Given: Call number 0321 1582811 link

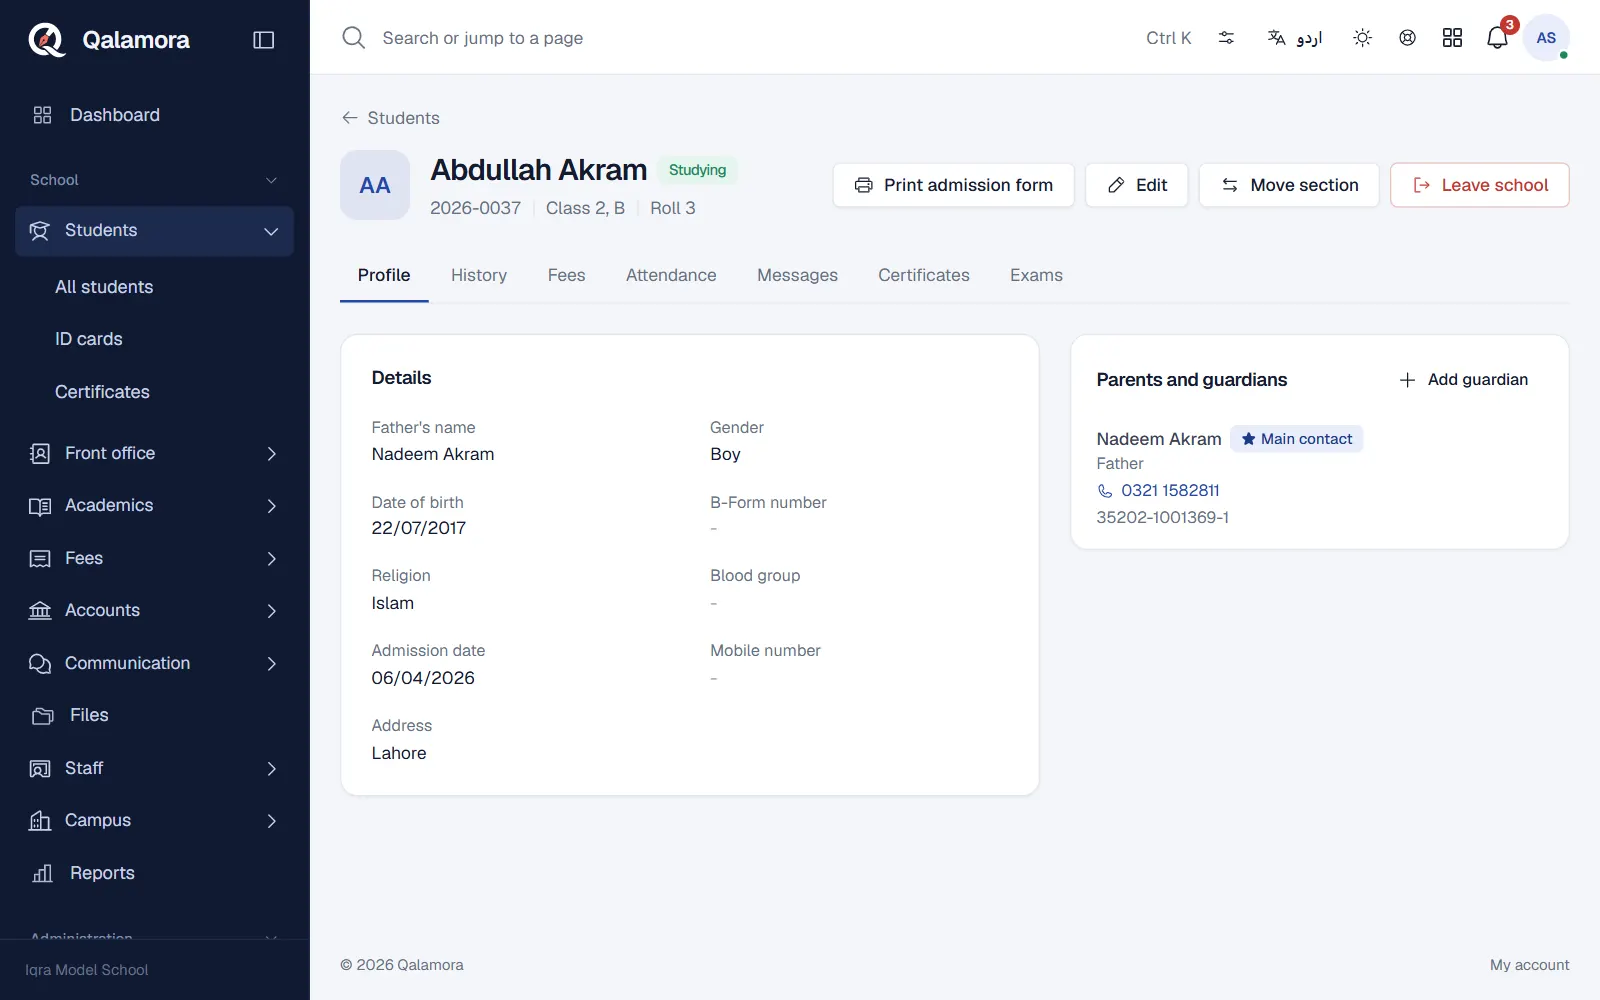Looking at the screenshot, I should 1170,491.
